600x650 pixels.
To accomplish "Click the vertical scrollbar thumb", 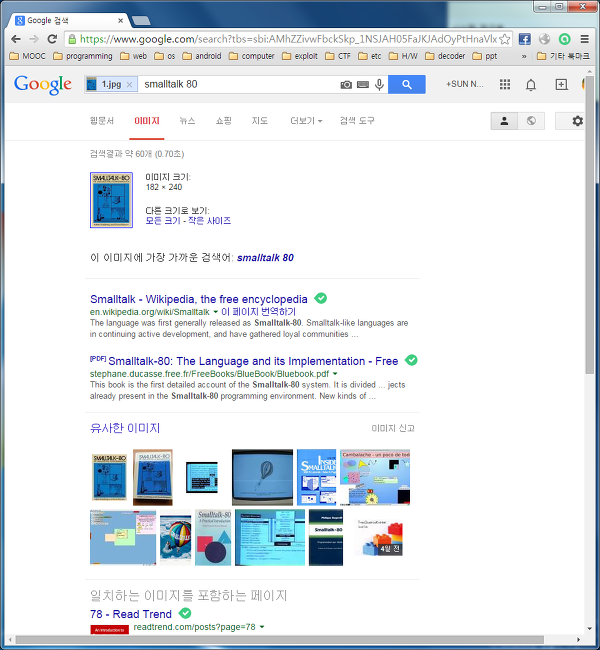I will 590,225.
